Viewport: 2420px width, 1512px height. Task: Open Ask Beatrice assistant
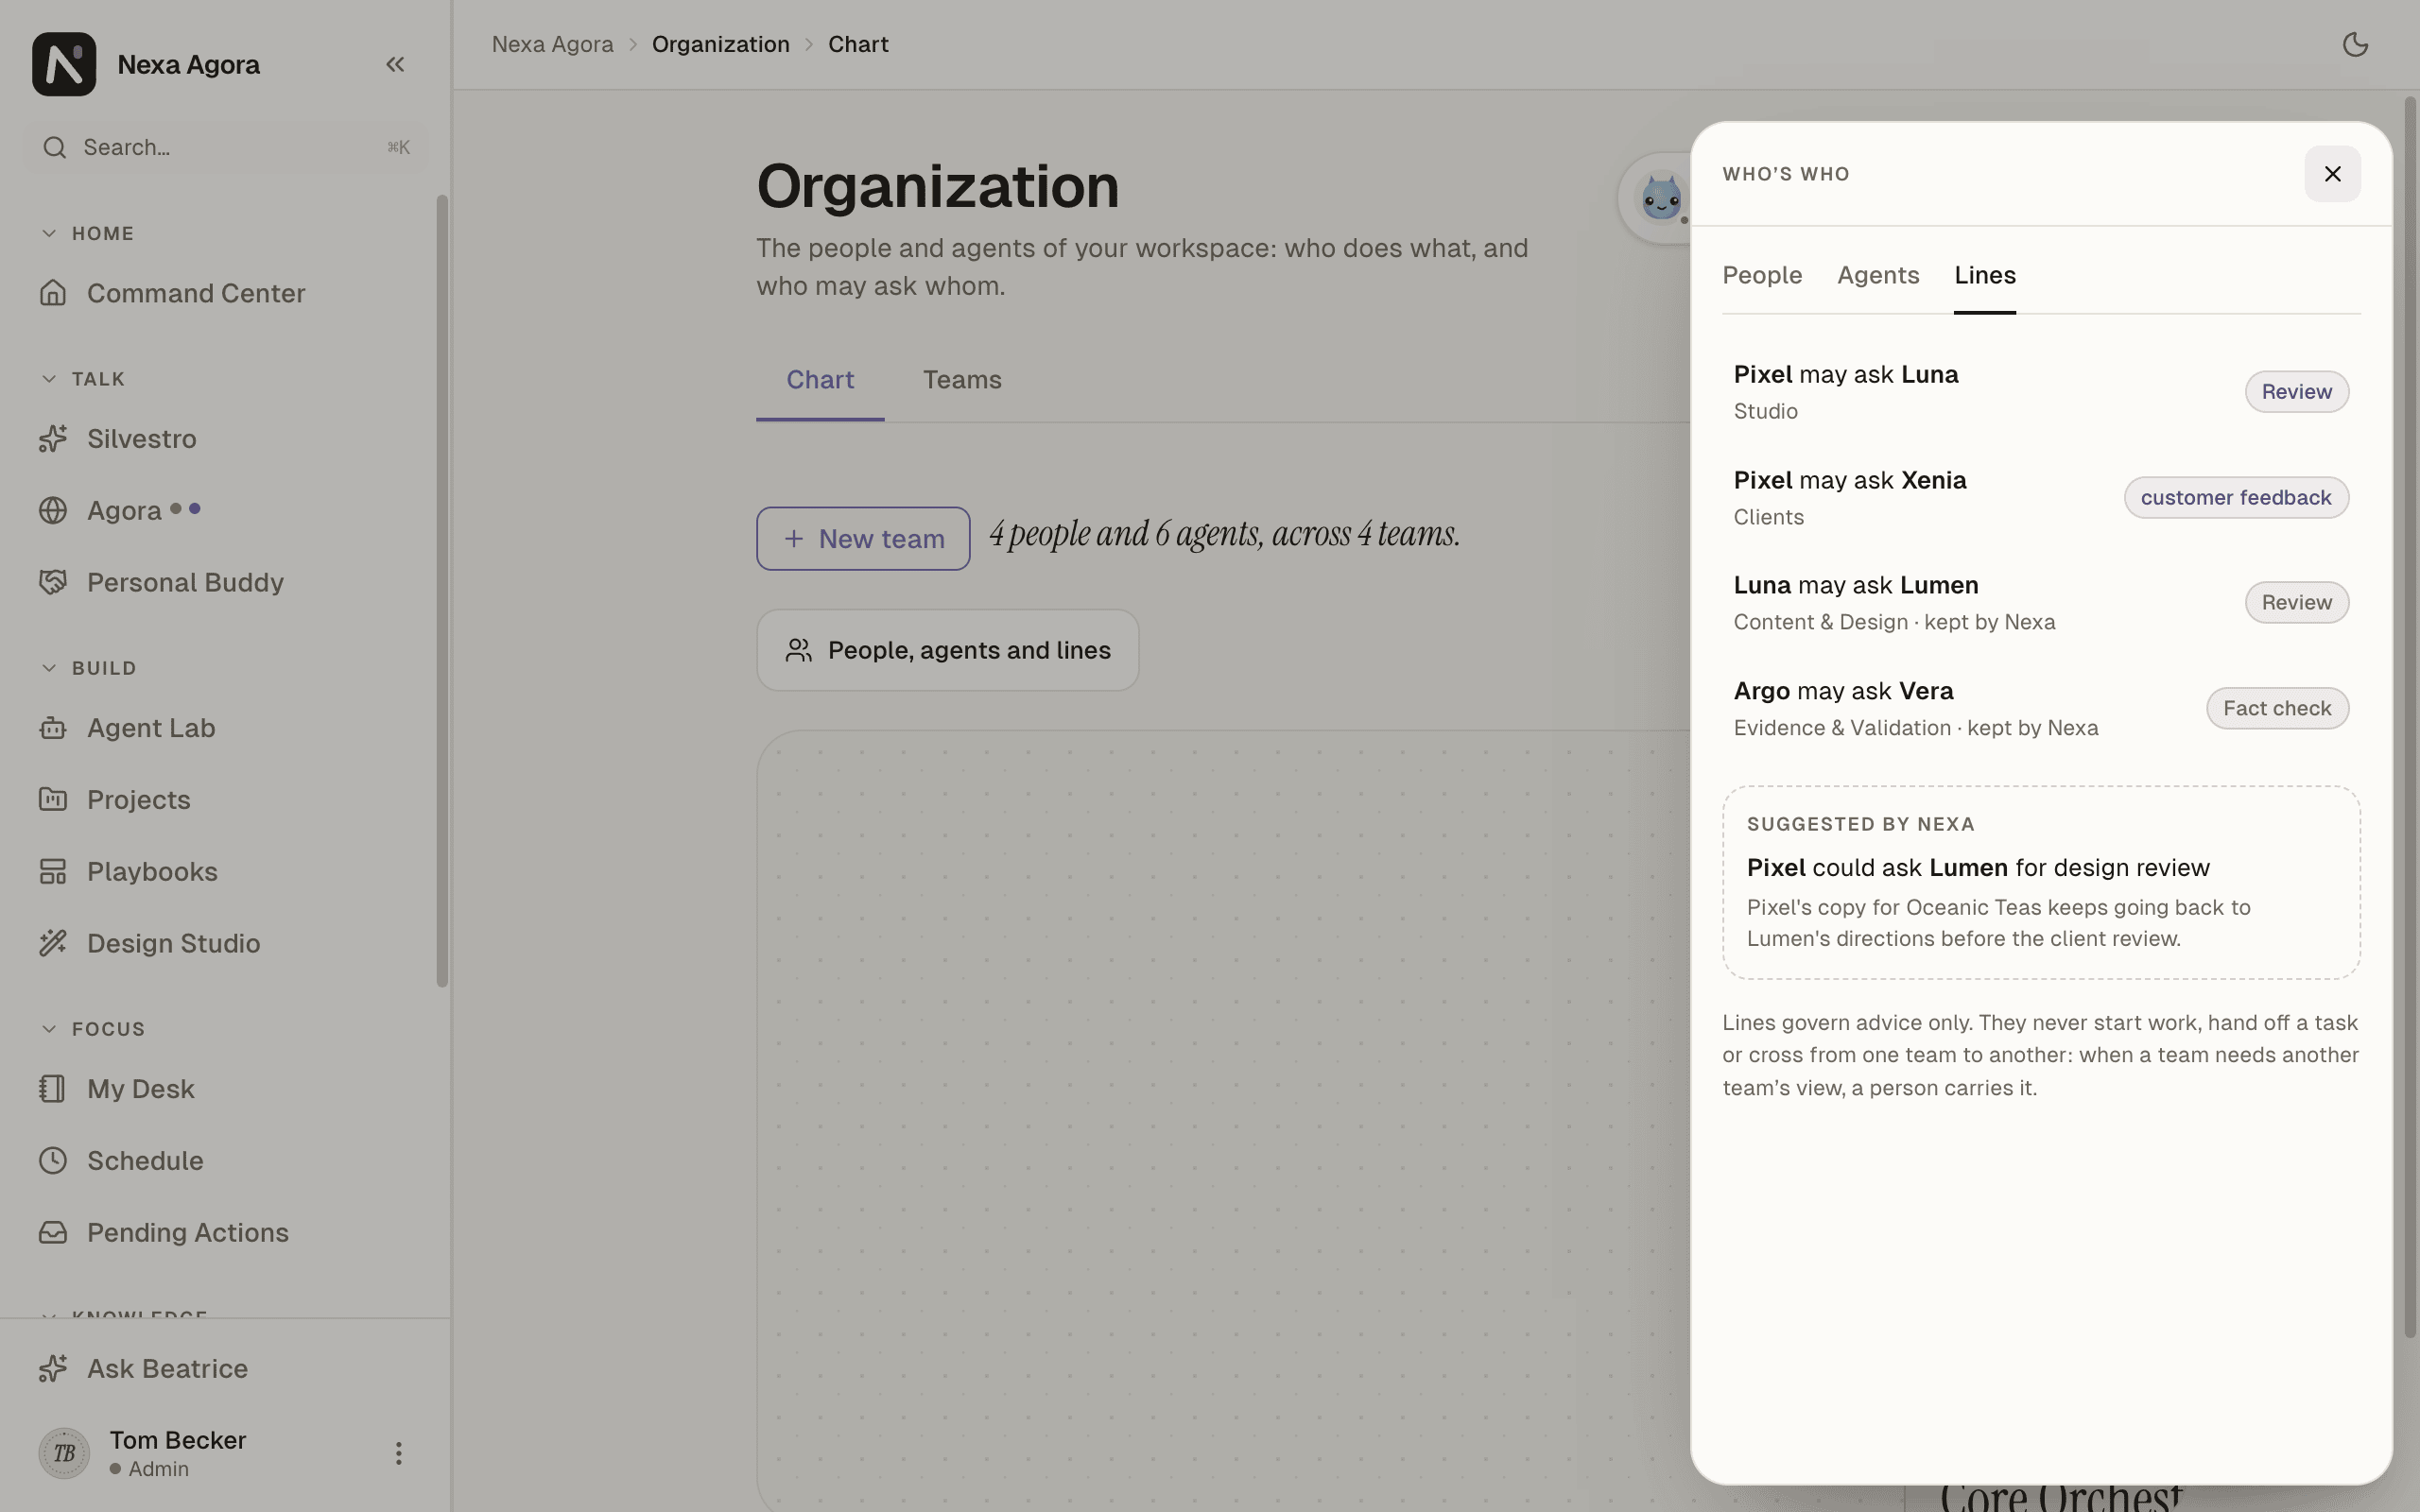click(x=225, y=1368)
